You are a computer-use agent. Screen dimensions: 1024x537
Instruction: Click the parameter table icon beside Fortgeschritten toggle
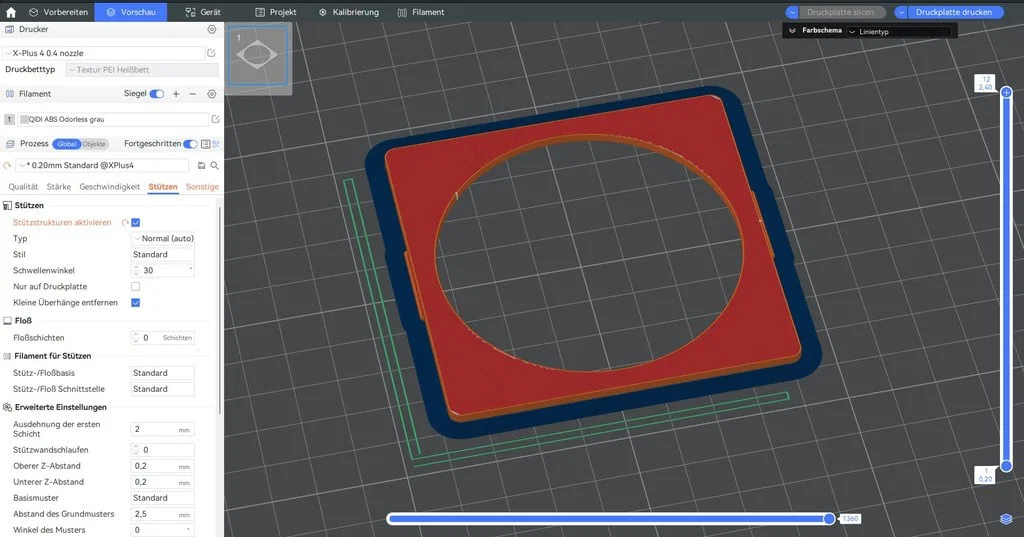coord(206,144)
